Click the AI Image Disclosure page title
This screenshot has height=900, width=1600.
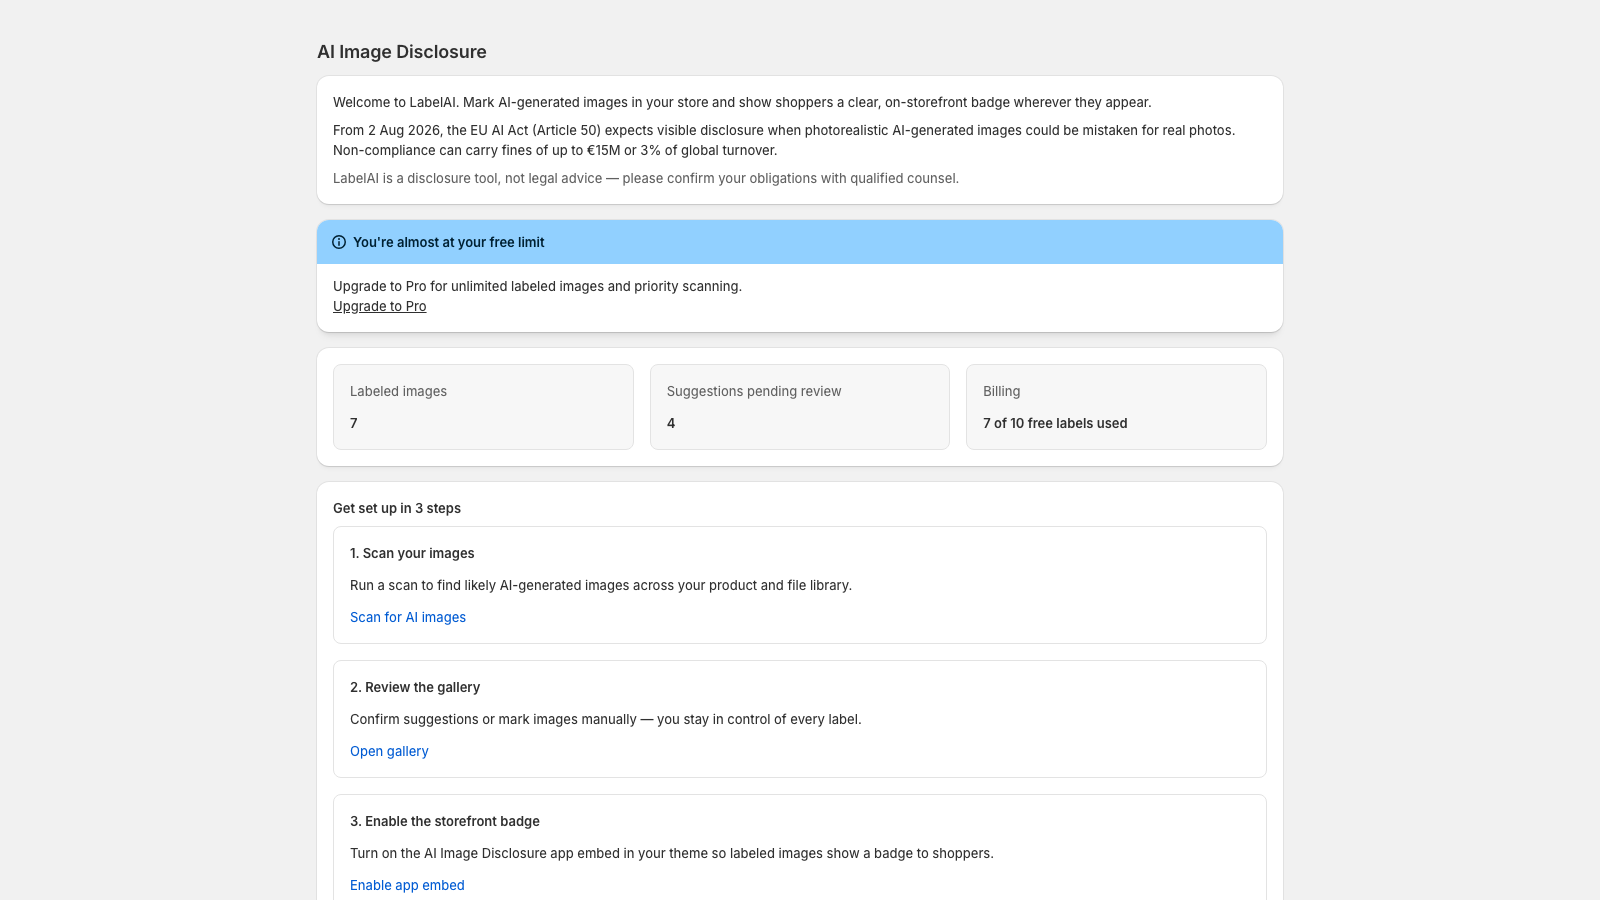click(x=402, y=52)
